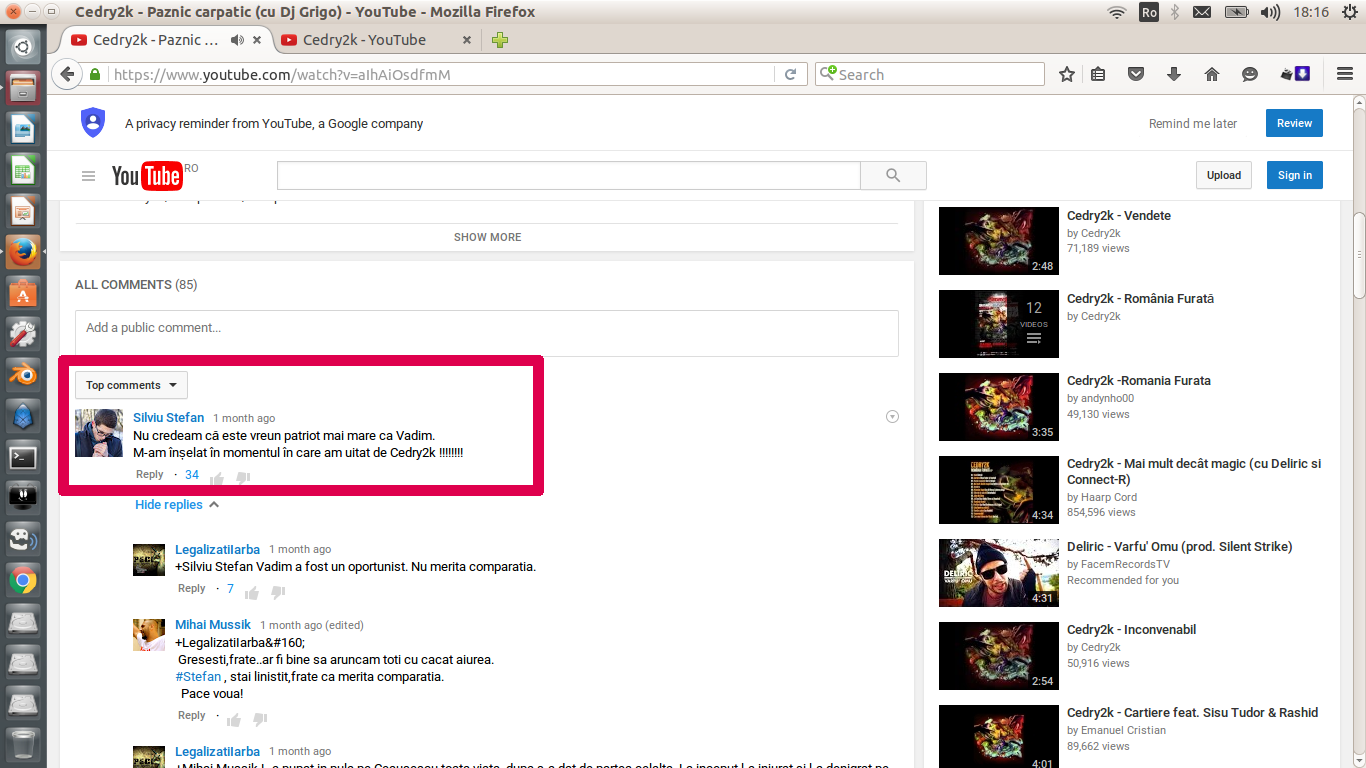Open Terminal from the Ubuntu launcher
Screen dimensions: 1366x768
coord(23,457)
